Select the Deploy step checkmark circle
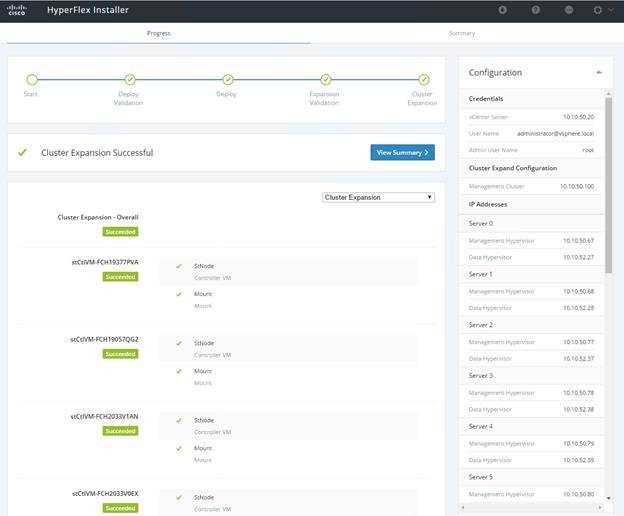This screenshot has width=624, height=516. (228, 80)
